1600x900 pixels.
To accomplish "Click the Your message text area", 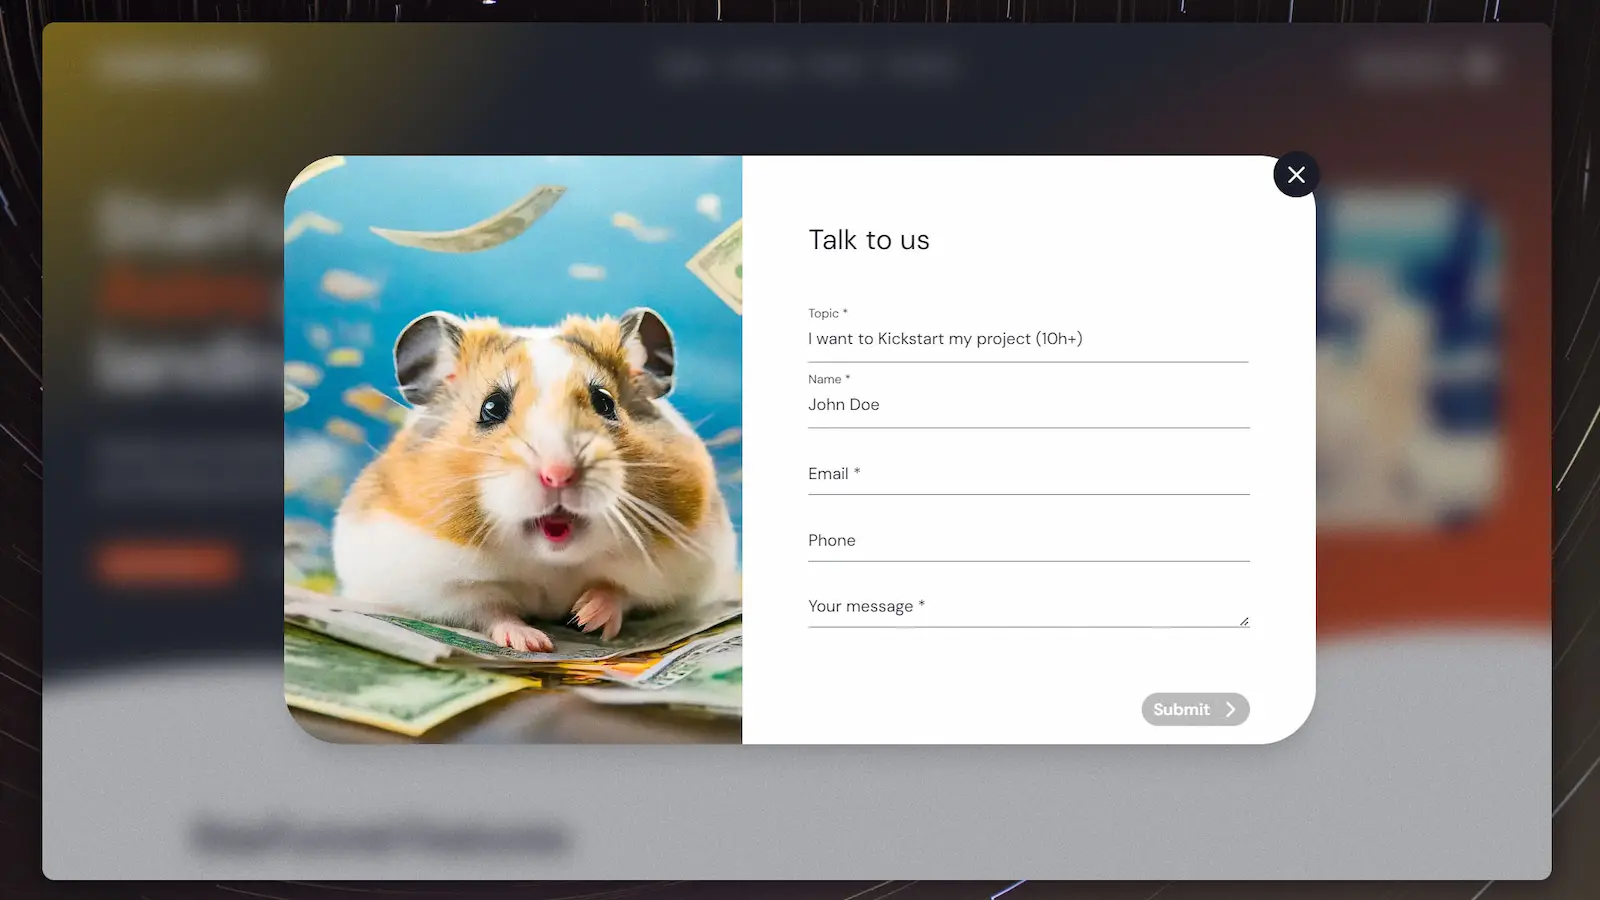I will pos(1028,607).
